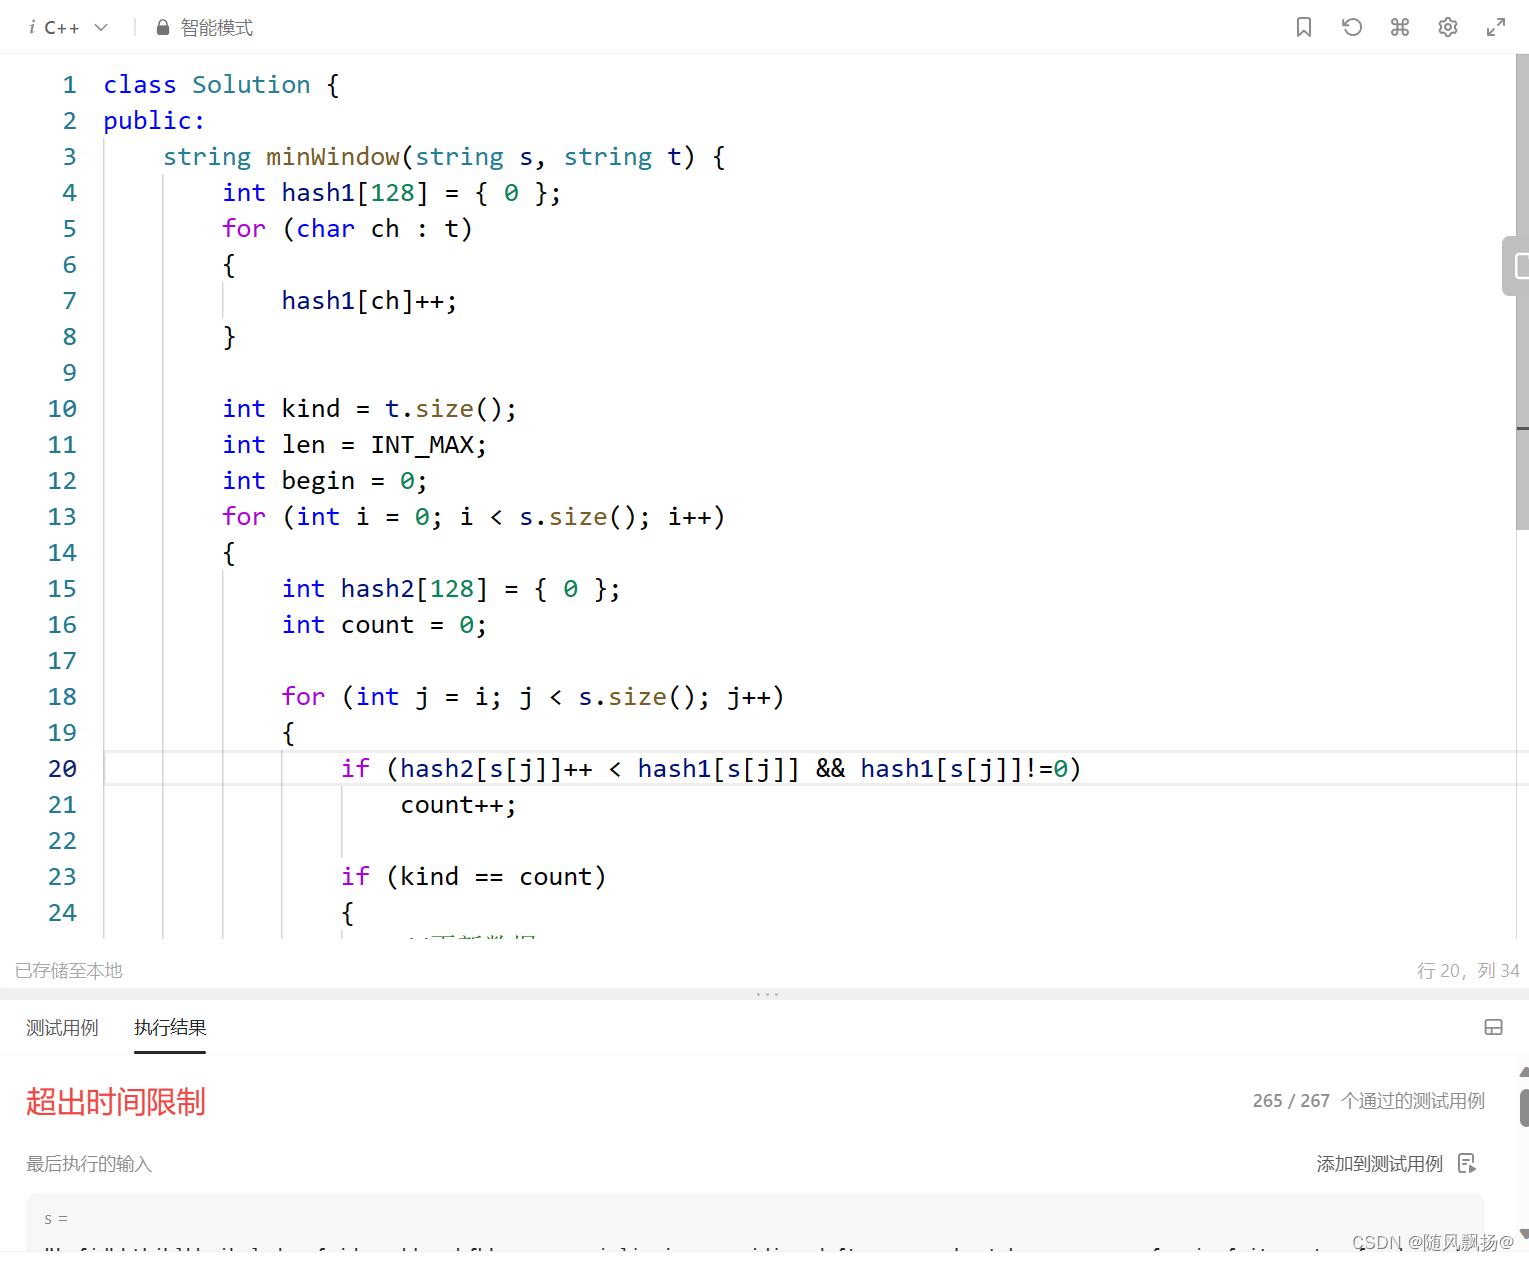
Task: Click 'int hash1[128]' declaration on line 4
Action: [x=325, y=193]
